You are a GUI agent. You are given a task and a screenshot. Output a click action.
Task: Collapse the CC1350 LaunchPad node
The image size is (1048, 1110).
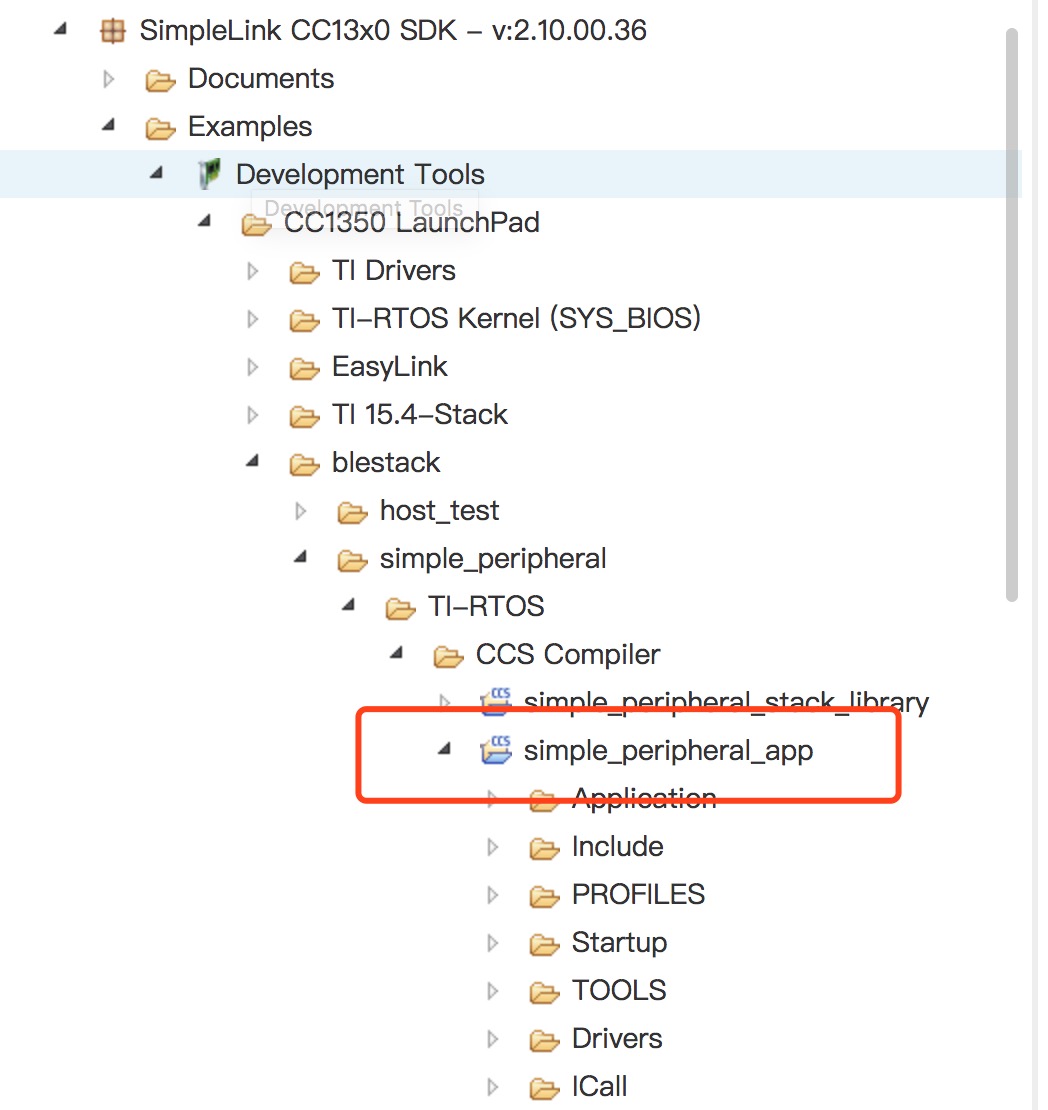pos(205,221)
